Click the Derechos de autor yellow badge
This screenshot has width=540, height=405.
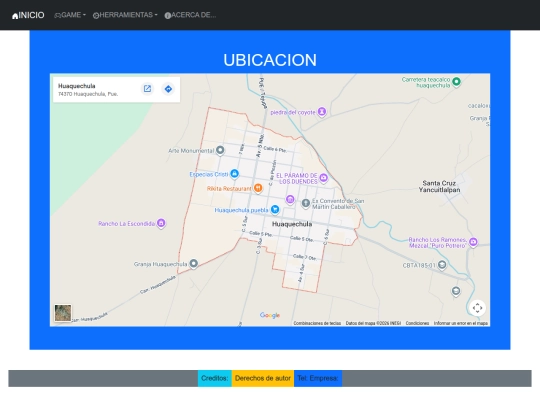click(x=263, y=378)
